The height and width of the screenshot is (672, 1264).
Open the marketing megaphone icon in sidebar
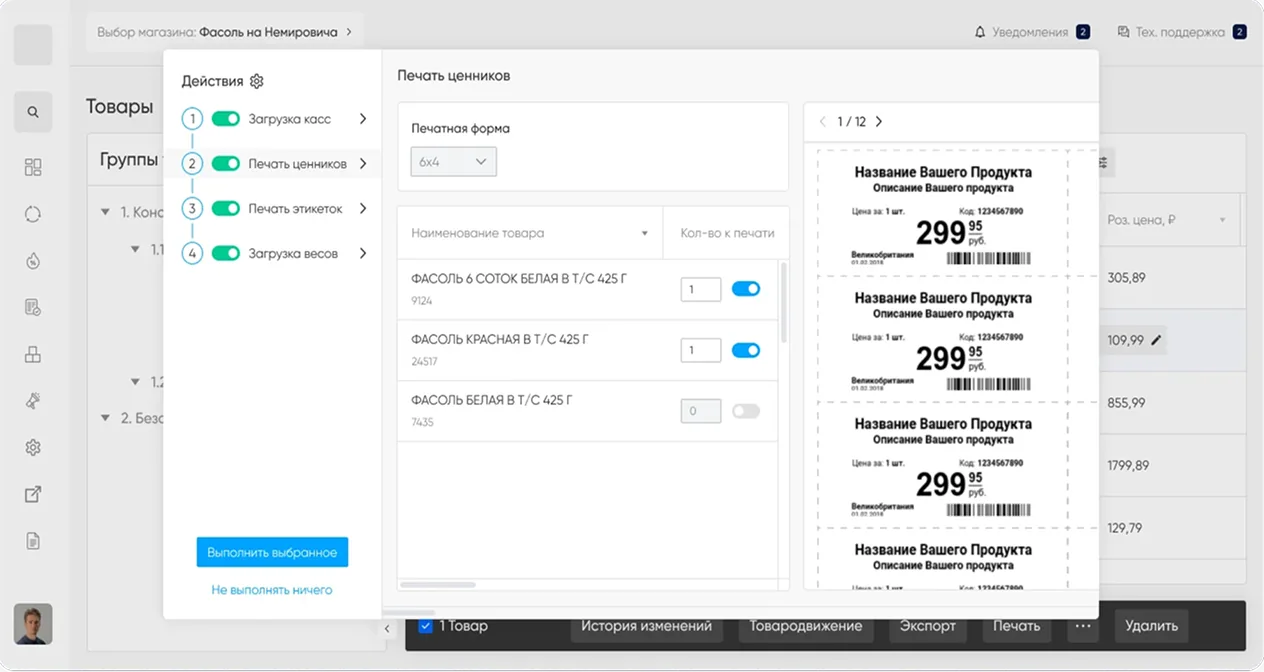pos(33,401)
